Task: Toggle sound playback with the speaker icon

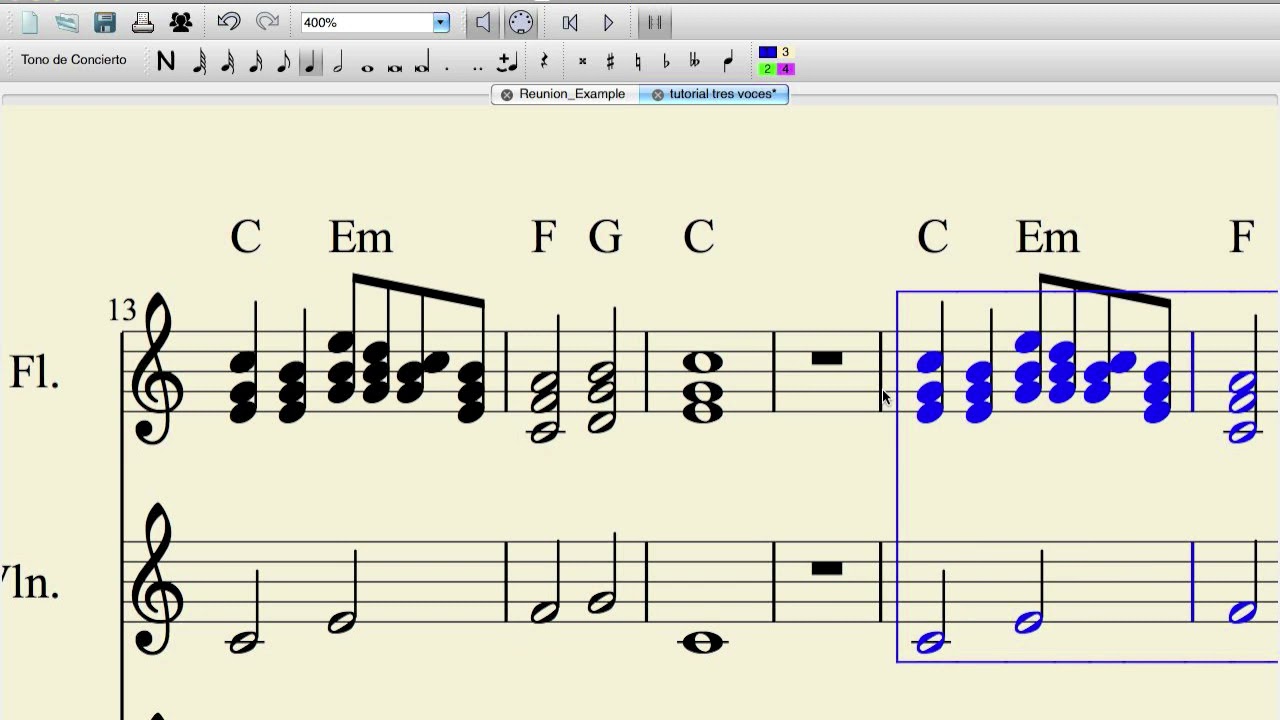Action: (x=483, y=22)
